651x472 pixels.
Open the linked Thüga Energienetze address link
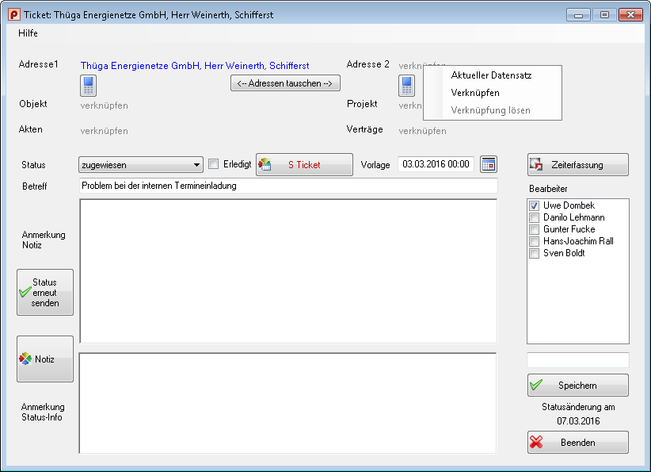coord(195,66)
